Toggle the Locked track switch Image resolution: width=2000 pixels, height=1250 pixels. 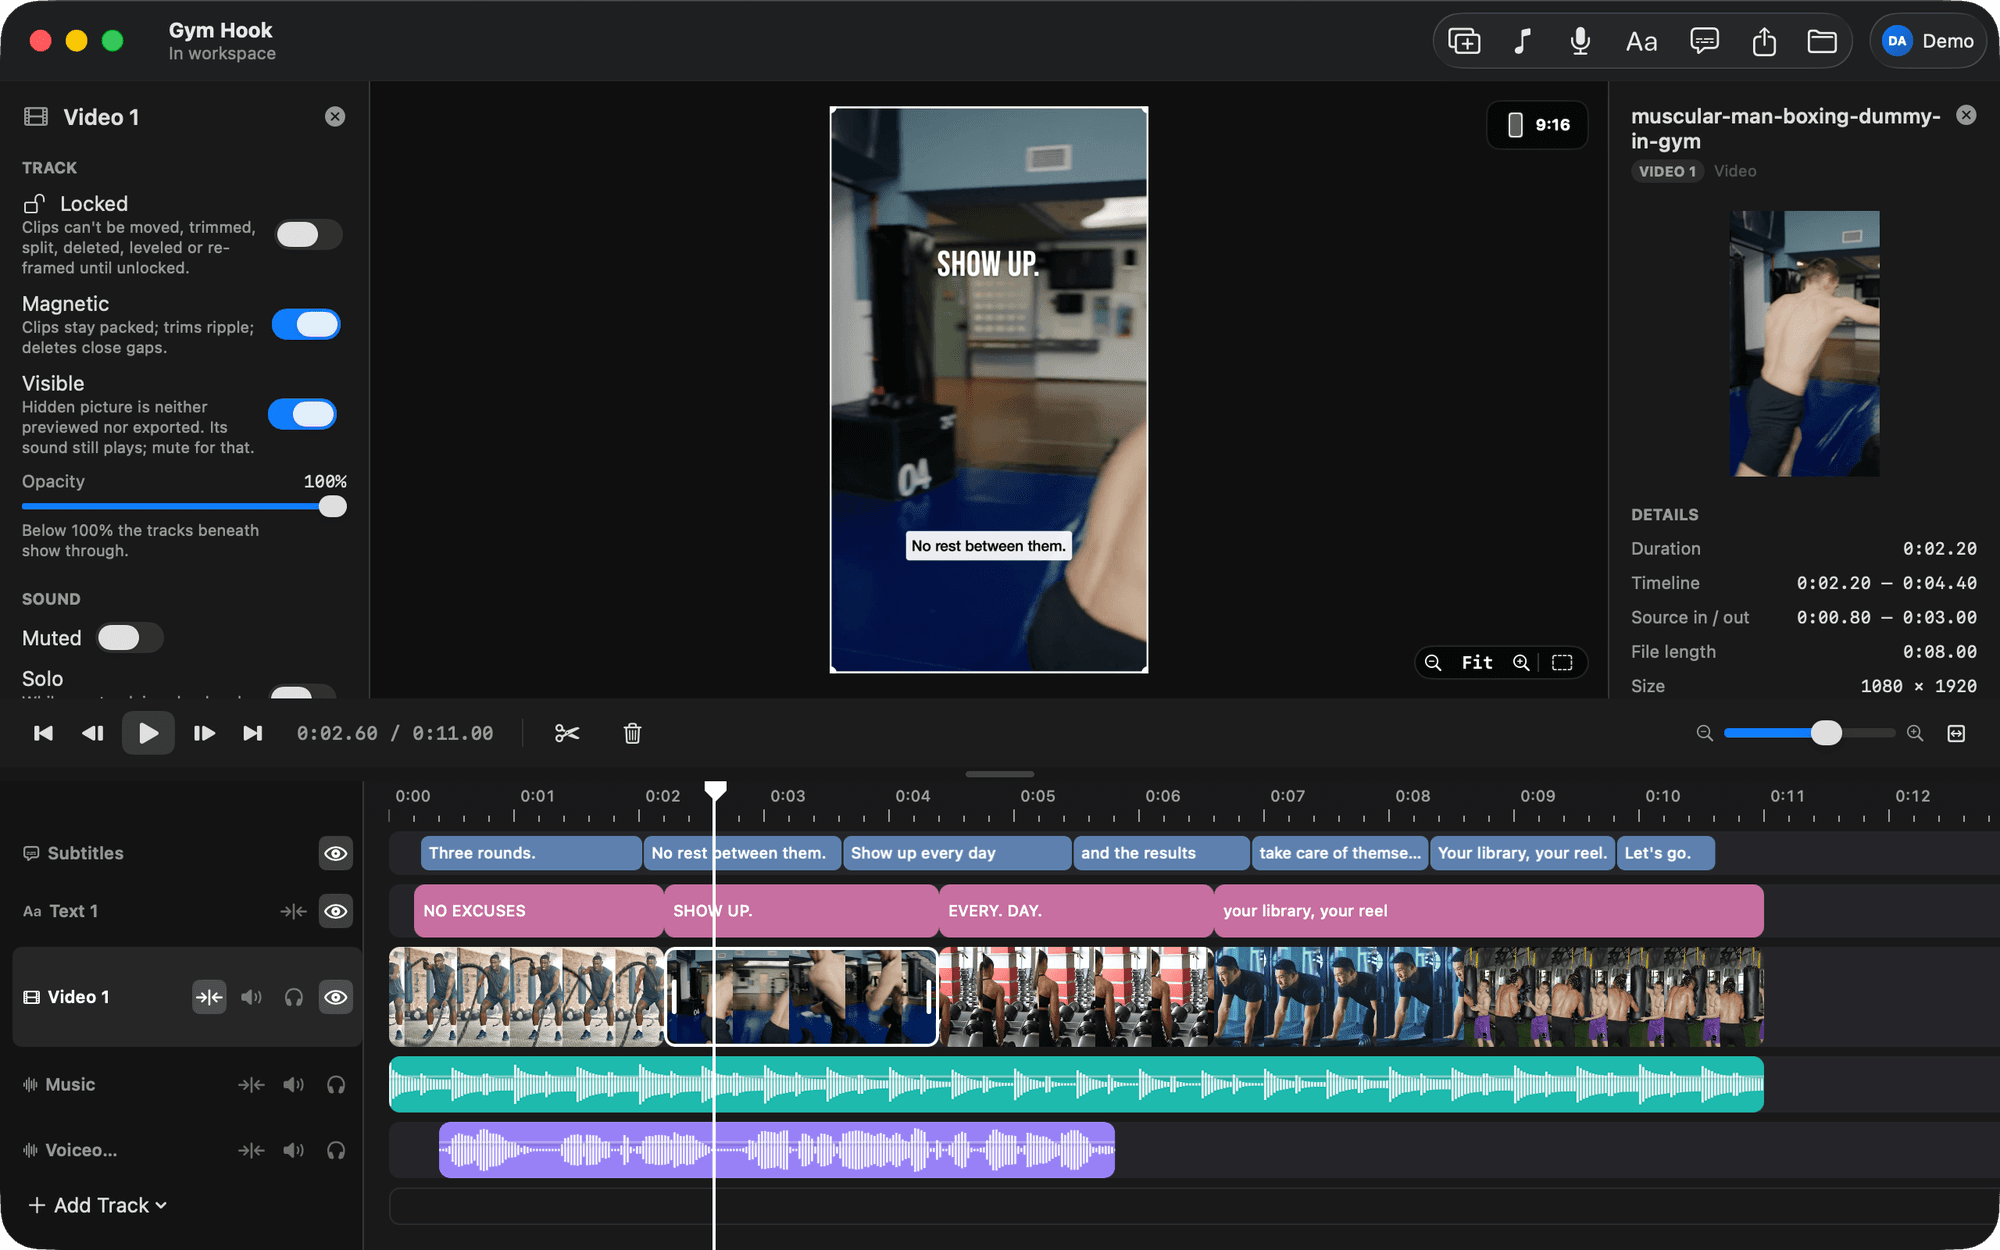[309, 235]
